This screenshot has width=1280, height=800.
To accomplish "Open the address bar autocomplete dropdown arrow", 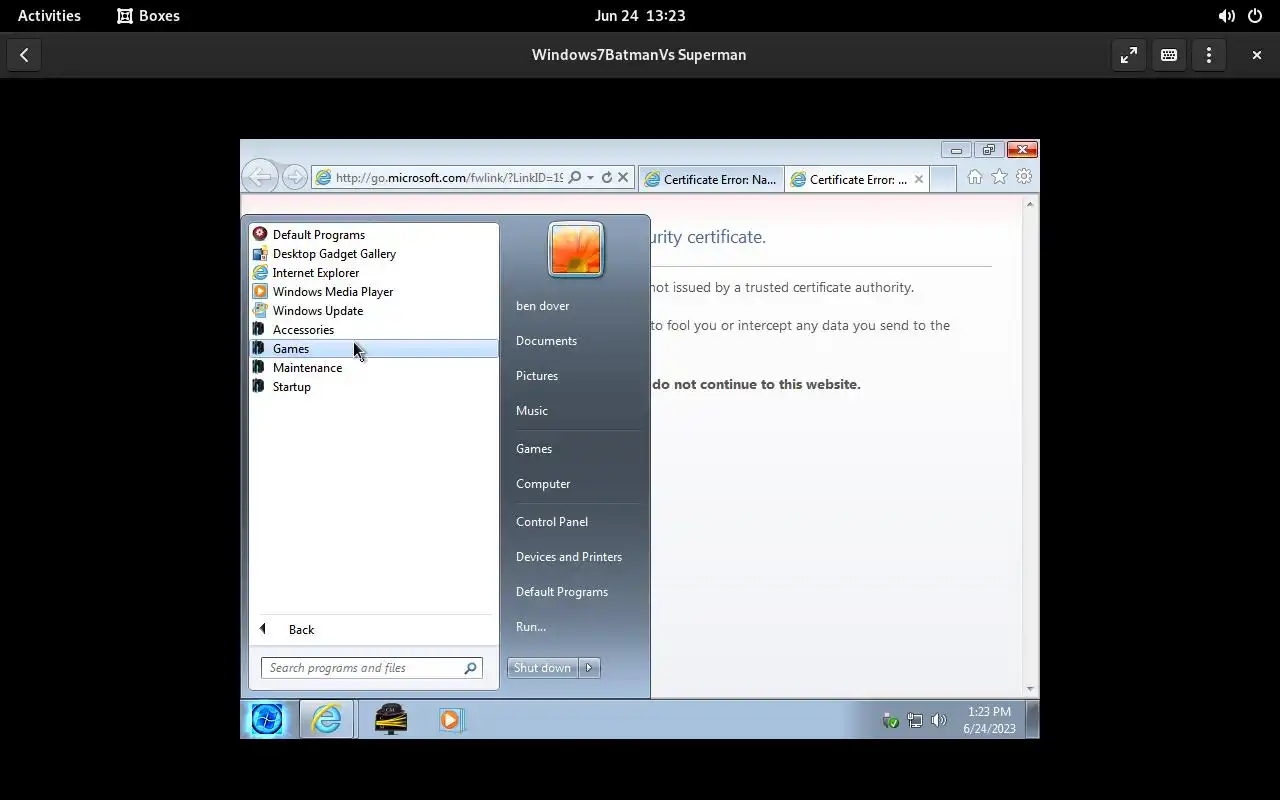I will (x=591, y=178).
